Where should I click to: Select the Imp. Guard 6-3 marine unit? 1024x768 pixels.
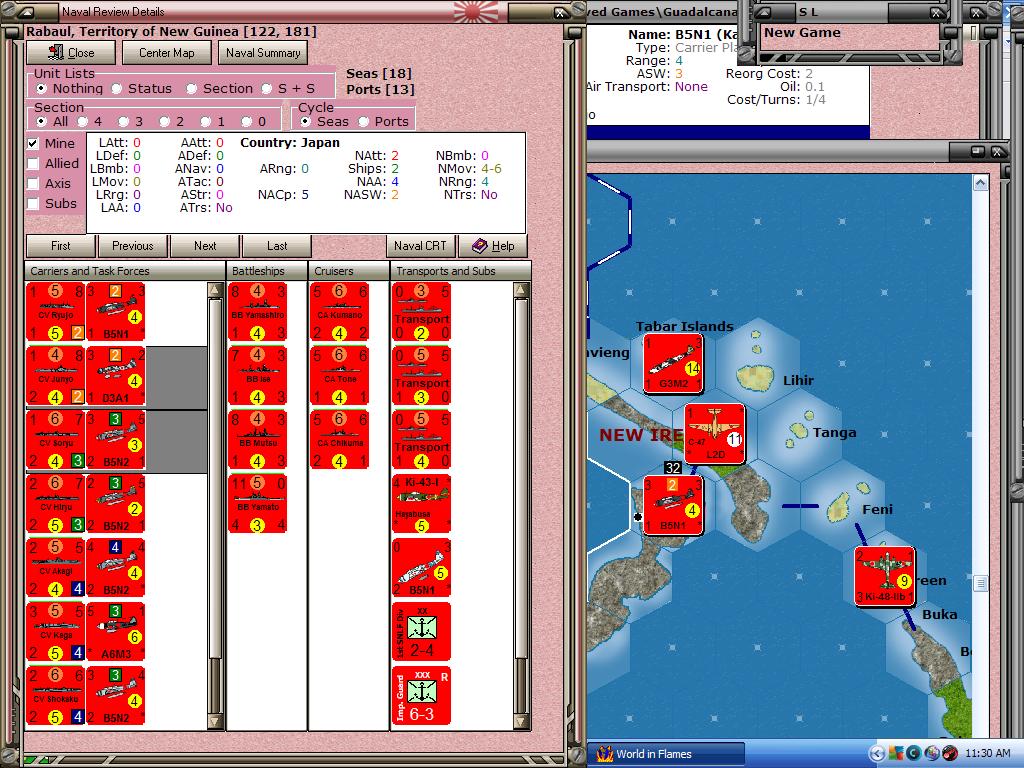421,696
